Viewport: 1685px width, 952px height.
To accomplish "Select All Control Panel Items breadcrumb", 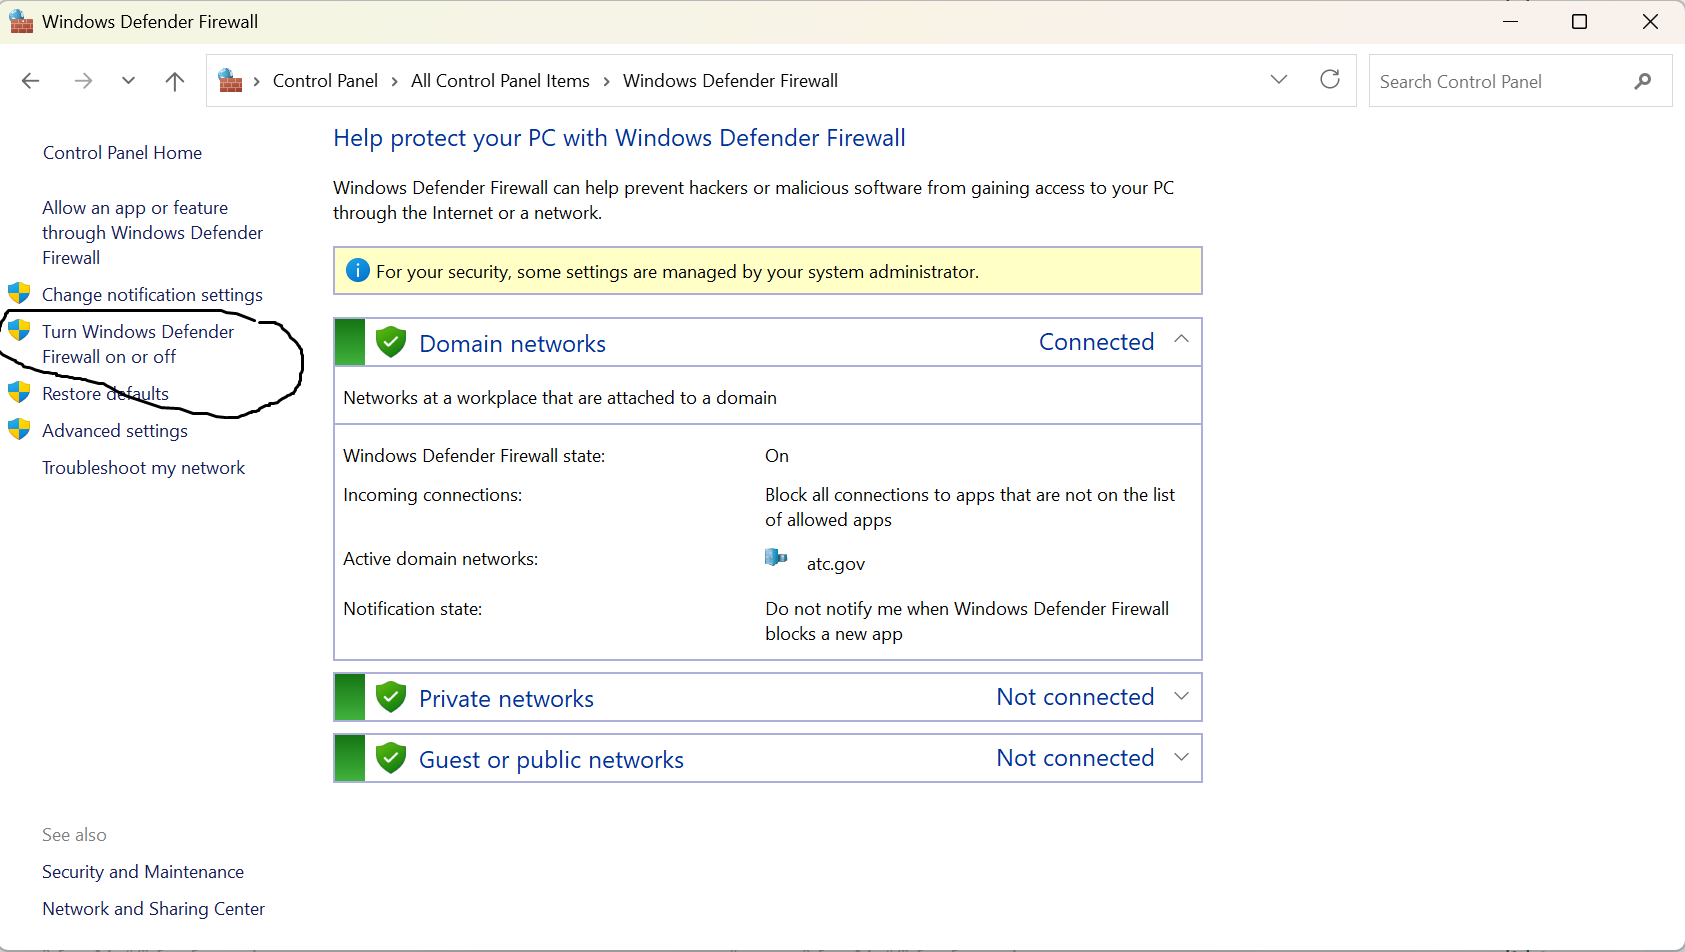I will pyautogui.click(x=500, y=81).
